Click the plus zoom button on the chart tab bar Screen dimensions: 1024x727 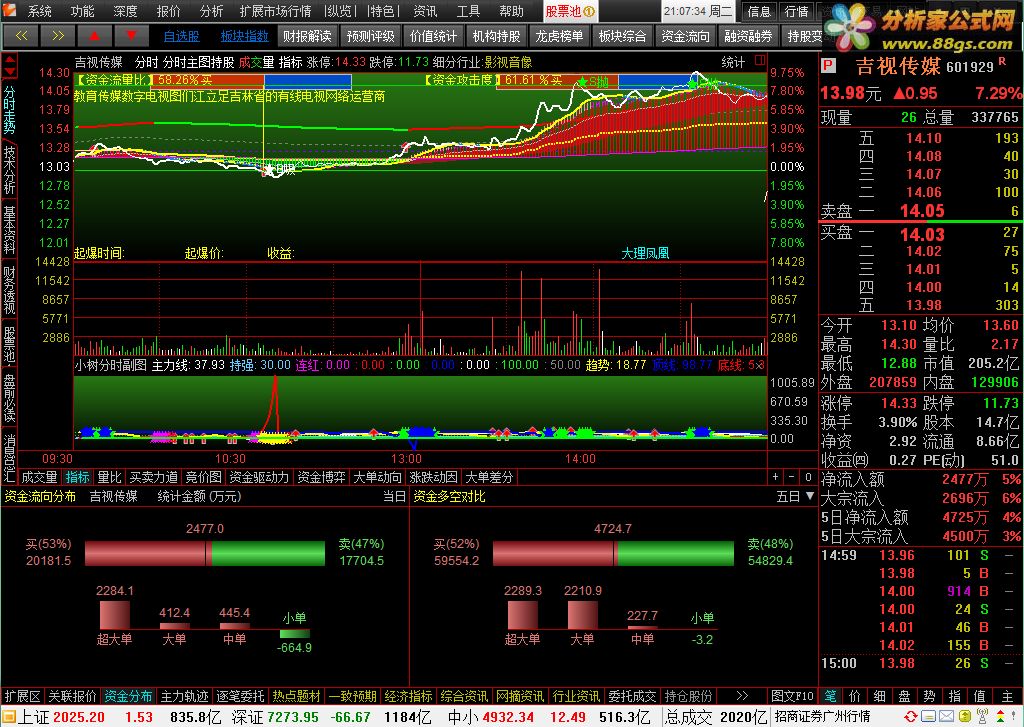click(775, 477)
